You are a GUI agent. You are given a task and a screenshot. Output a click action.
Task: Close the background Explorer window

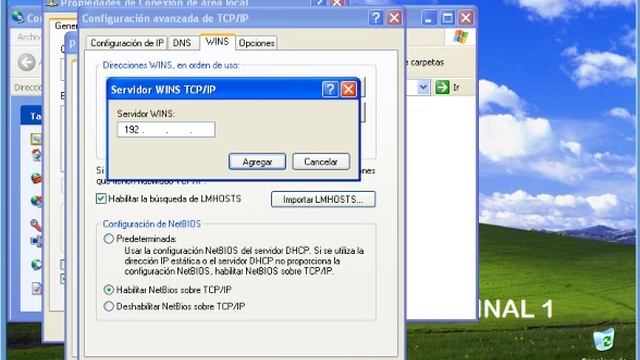point(466,18)
